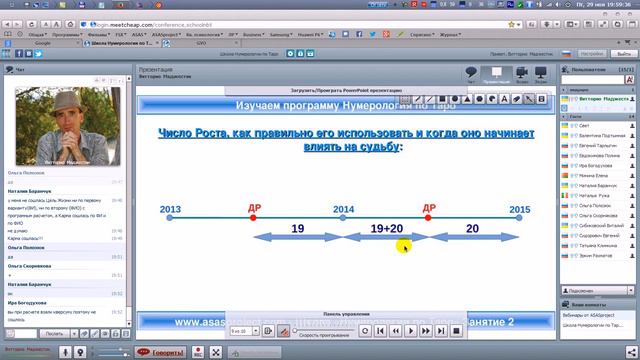Open the Программы bookmarks folder

point(67,35)
